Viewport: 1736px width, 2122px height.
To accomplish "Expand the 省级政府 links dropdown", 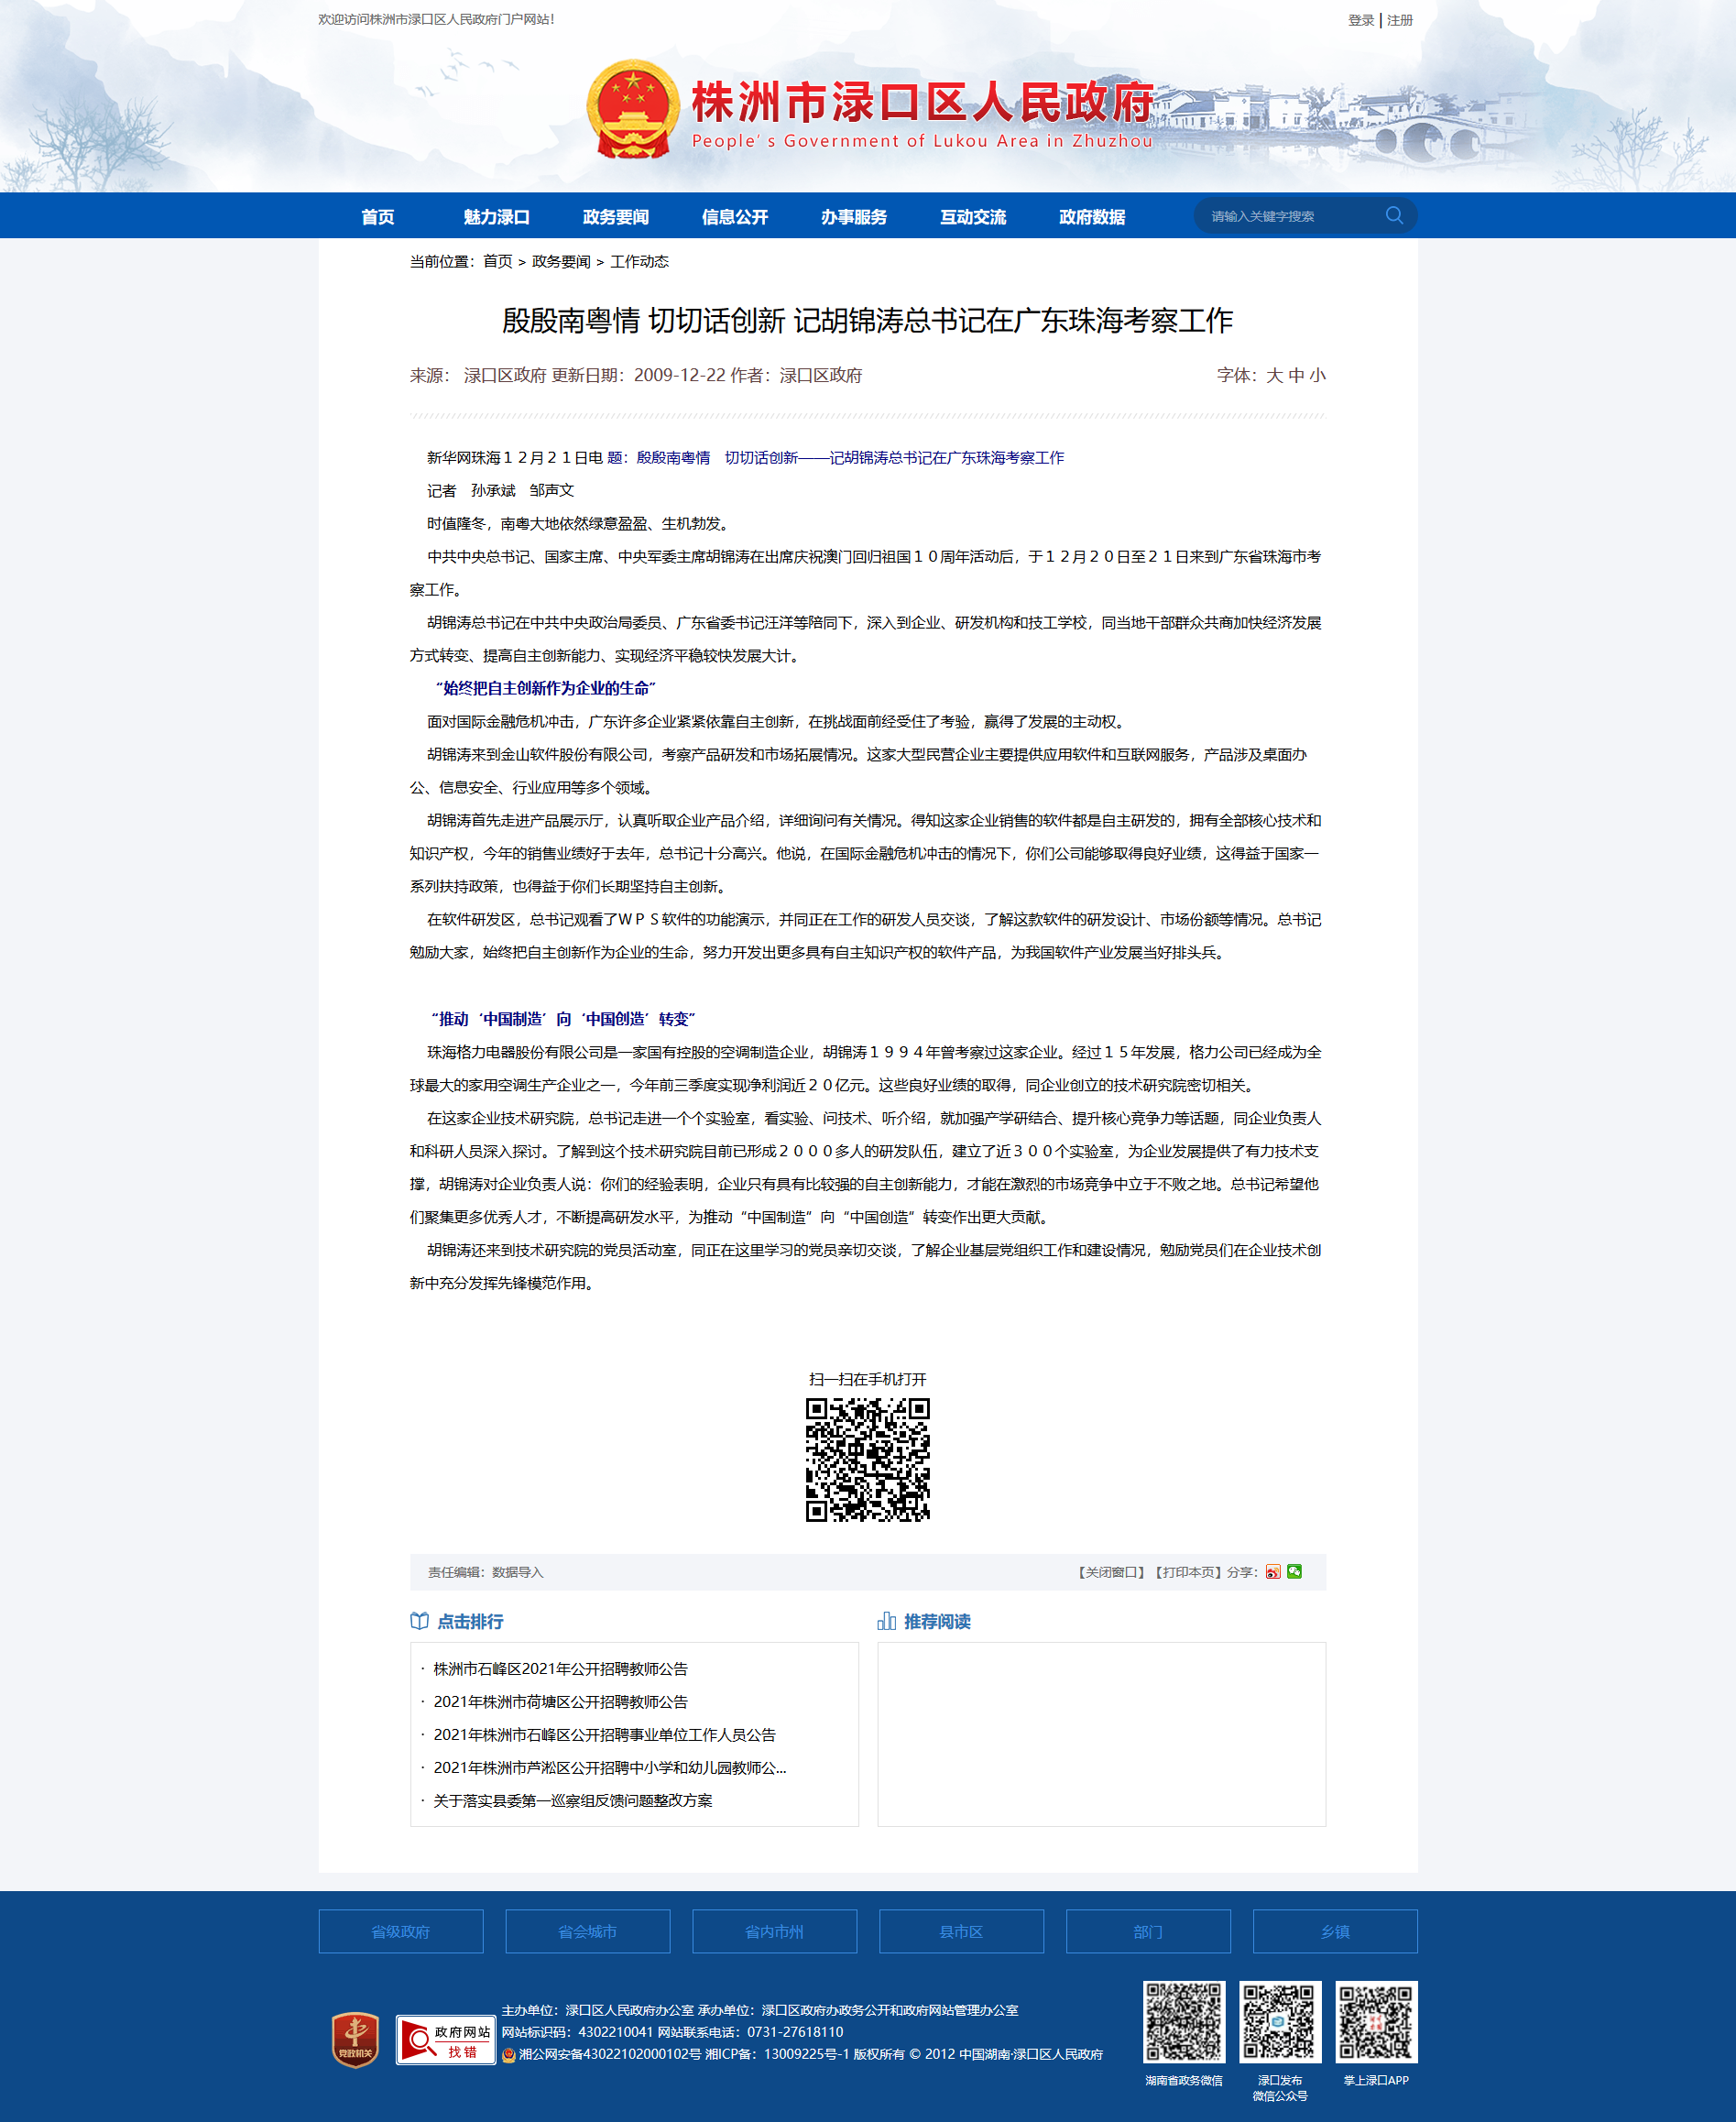I will click(400, 1931).
